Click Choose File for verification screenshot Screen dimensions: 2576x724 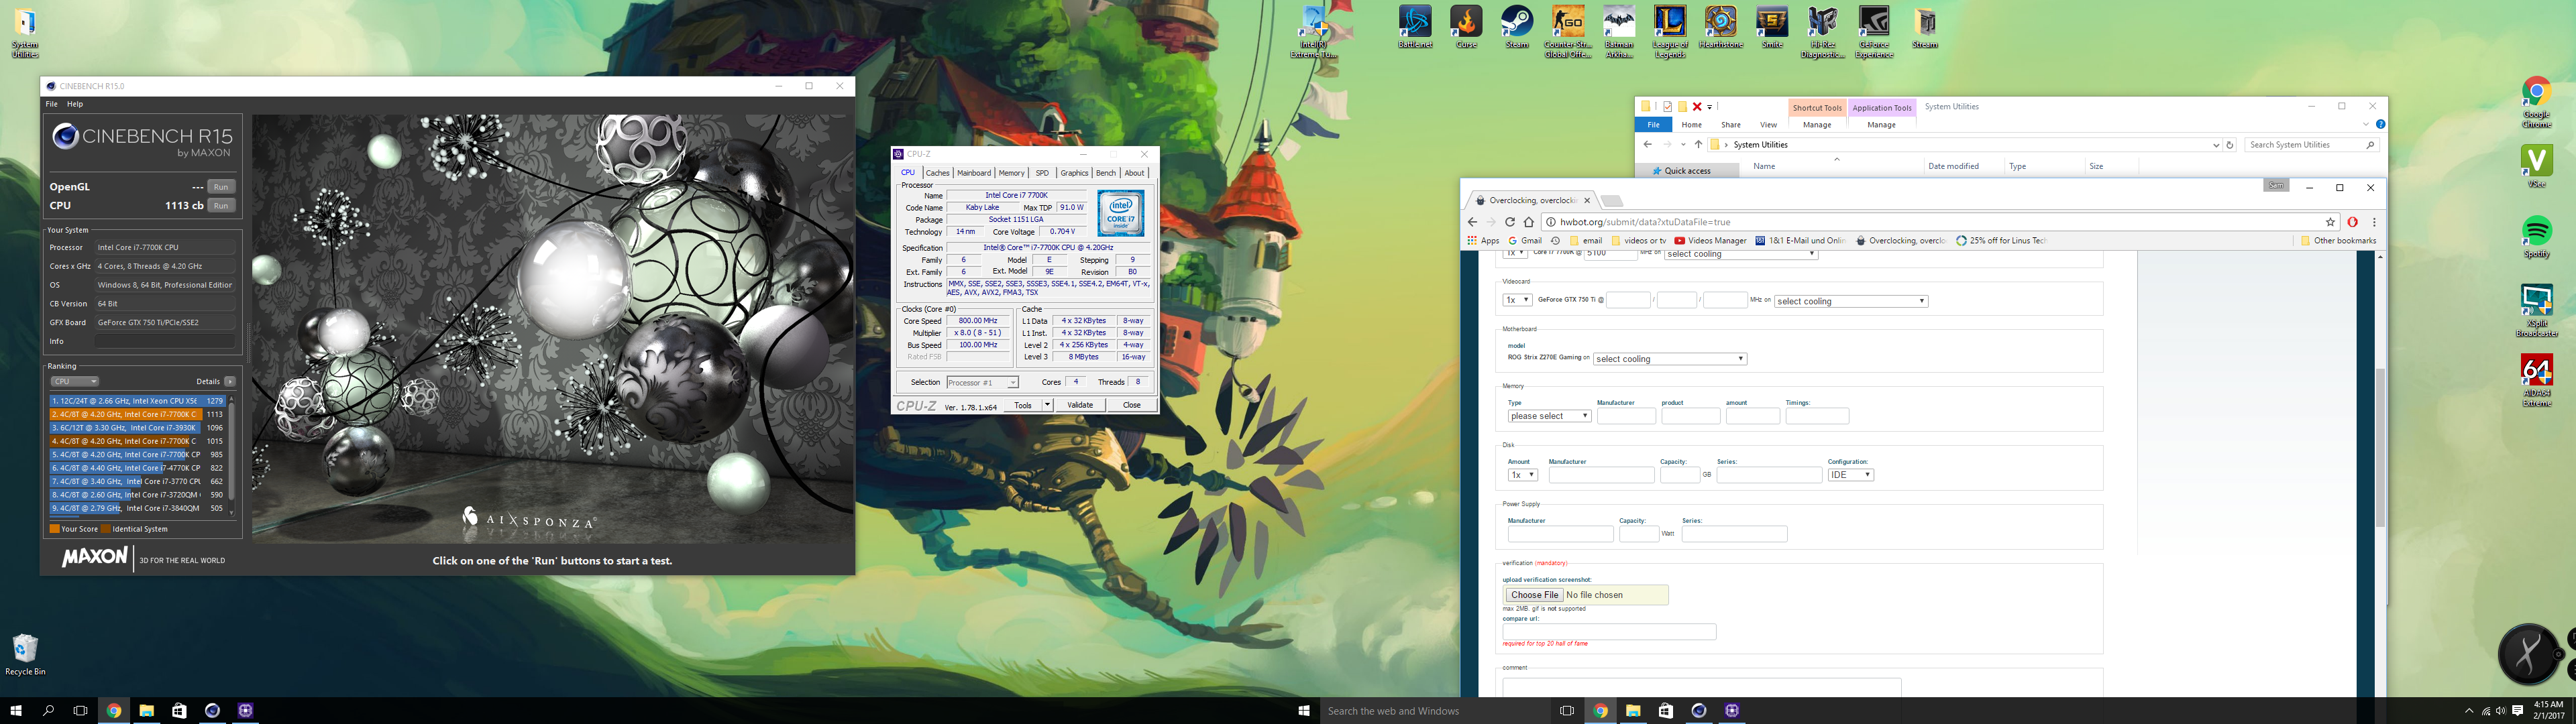pos(1534,595)
